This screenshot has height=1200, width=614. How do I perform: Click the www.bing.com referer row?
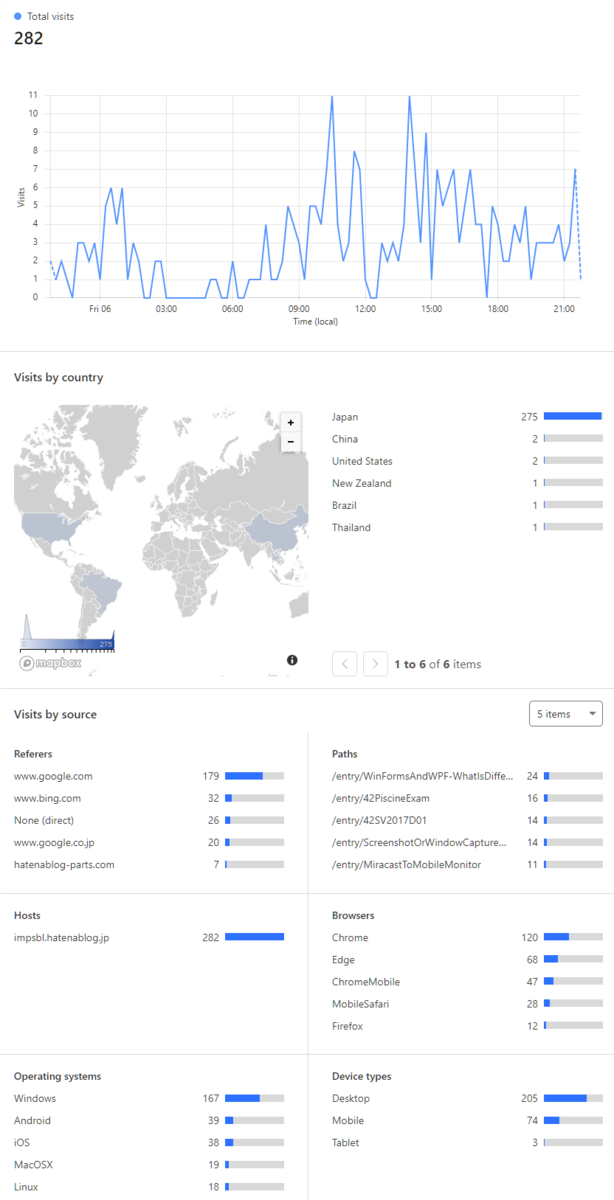coord(149,798)
